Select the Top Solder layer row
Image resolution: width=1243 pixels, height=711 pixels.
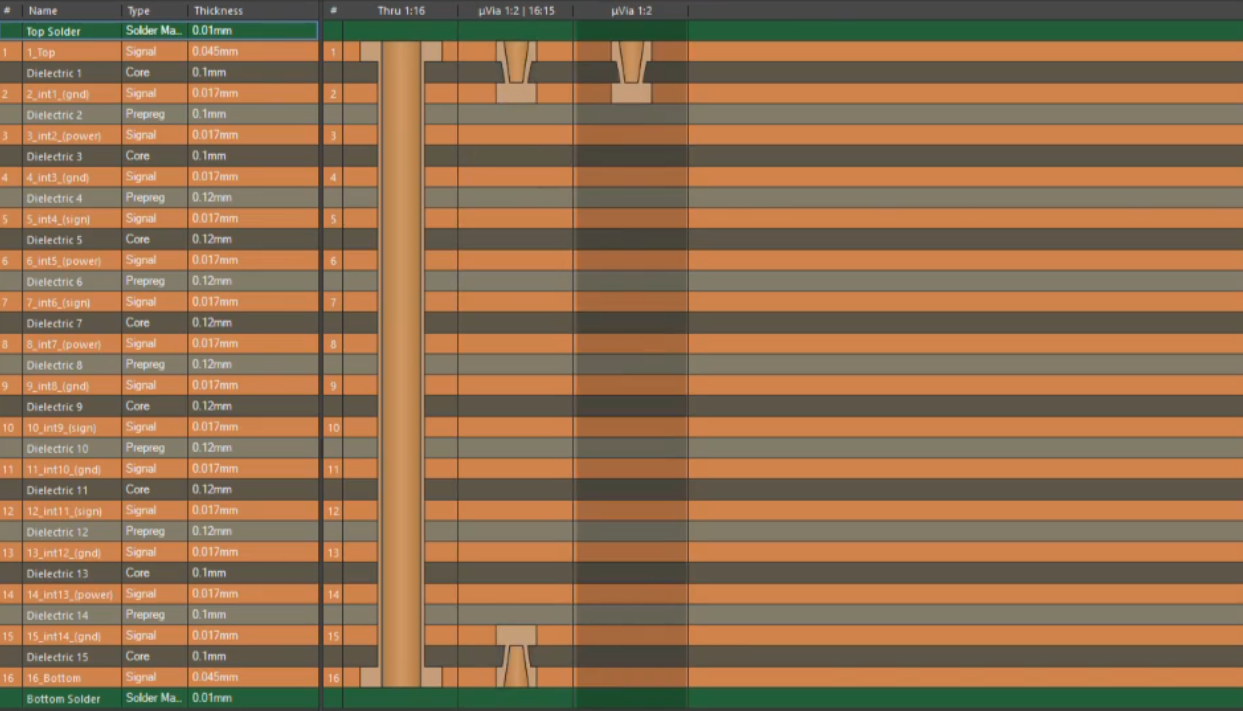(x=53, y=31)
